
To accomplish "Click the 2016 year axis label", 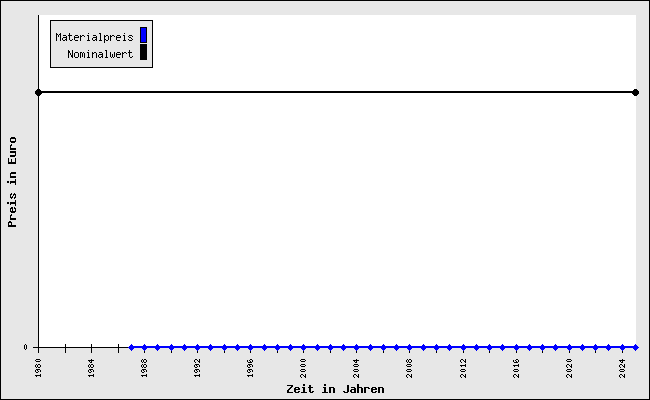I will [x=516, y=369].
